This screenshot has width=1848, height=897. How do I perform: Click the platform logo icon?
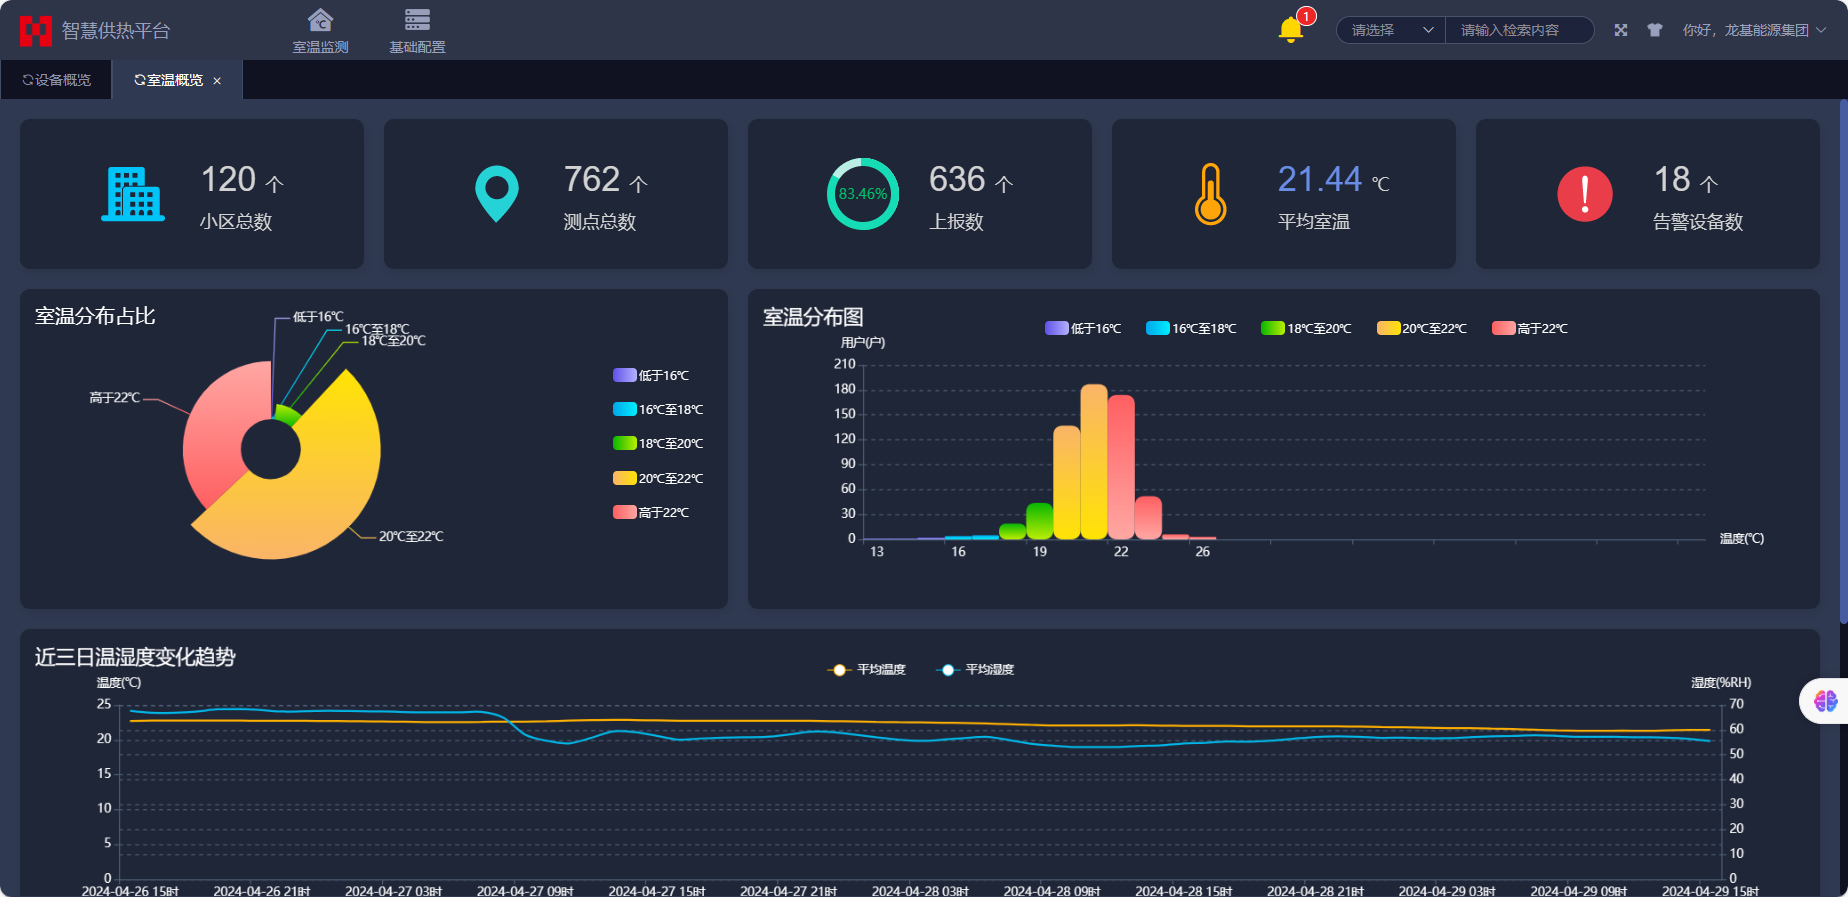[x=35, y=31]
